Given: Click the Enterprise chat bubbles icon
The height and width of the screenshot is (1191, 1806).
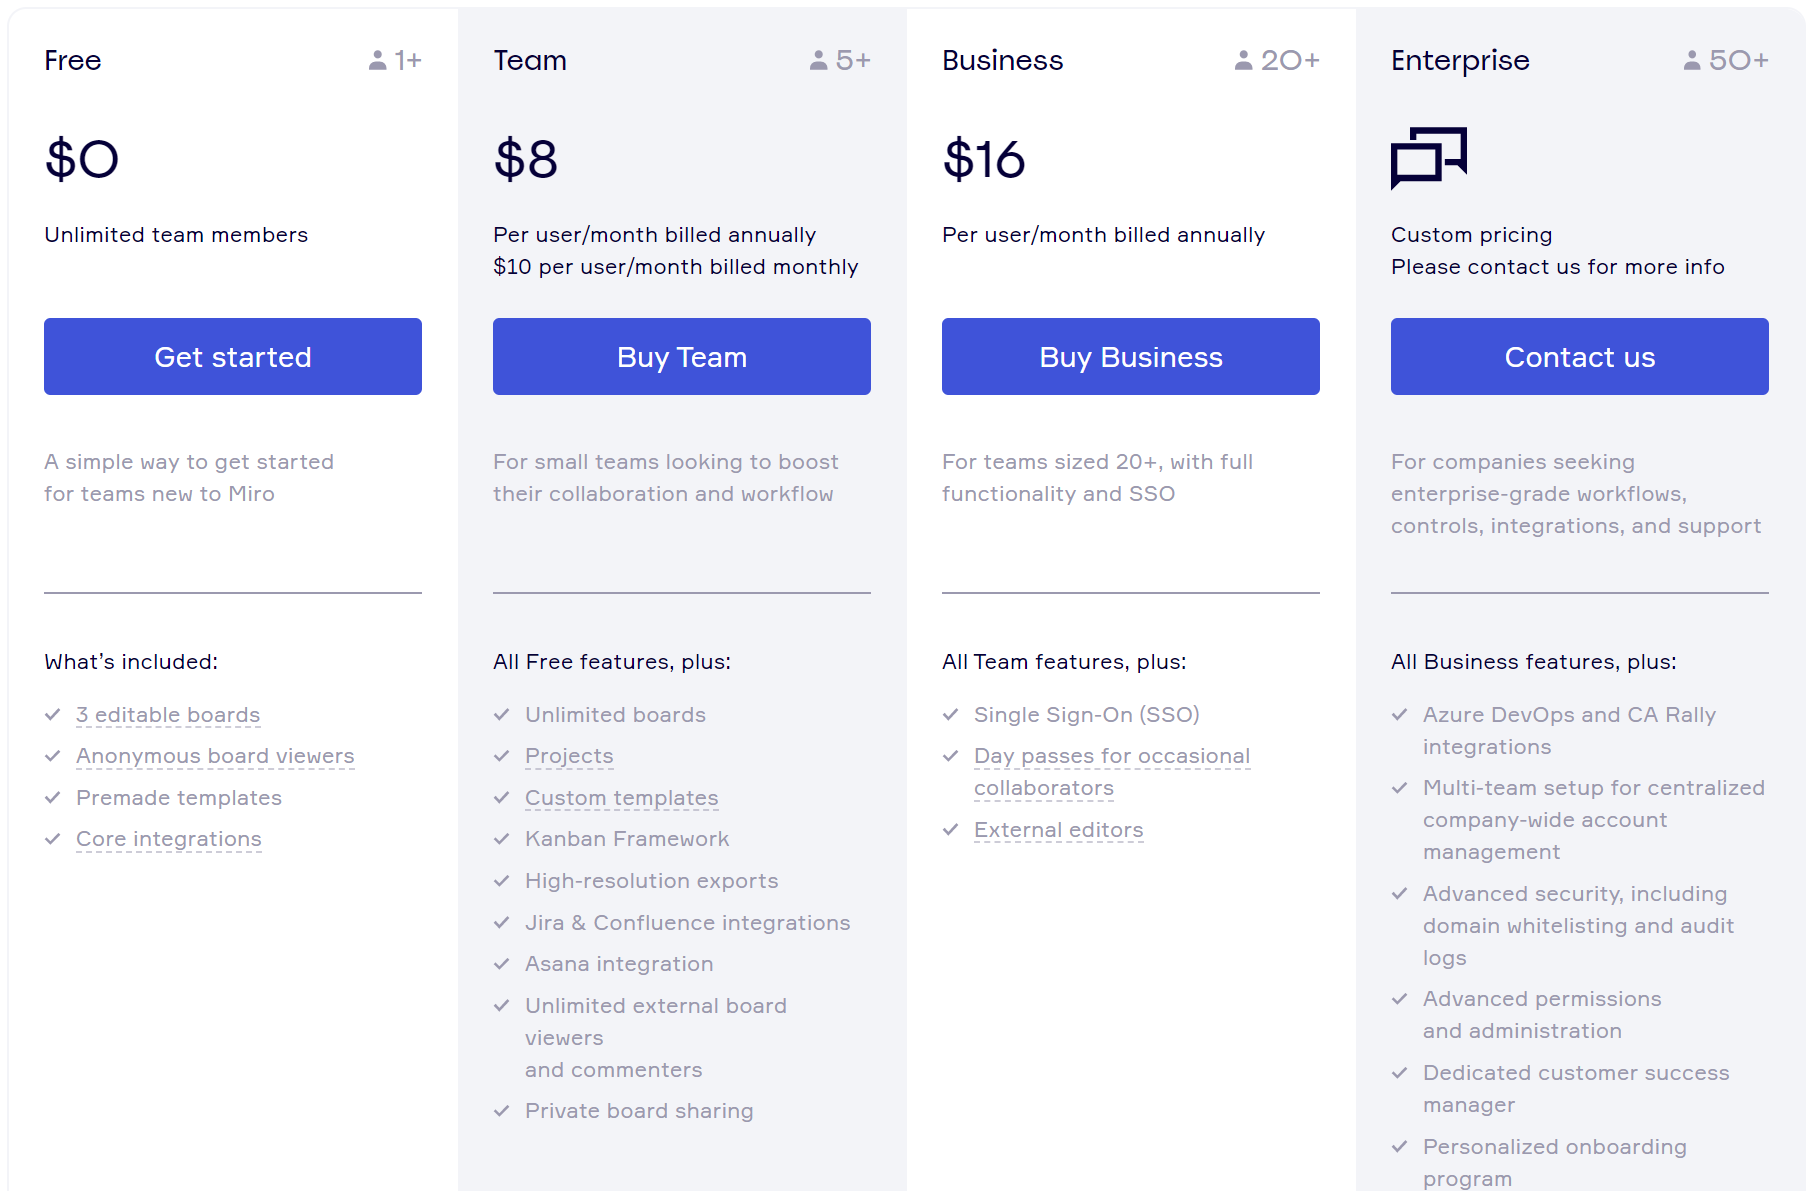Looking at the screenshot, I should (x=1428, y=157).
